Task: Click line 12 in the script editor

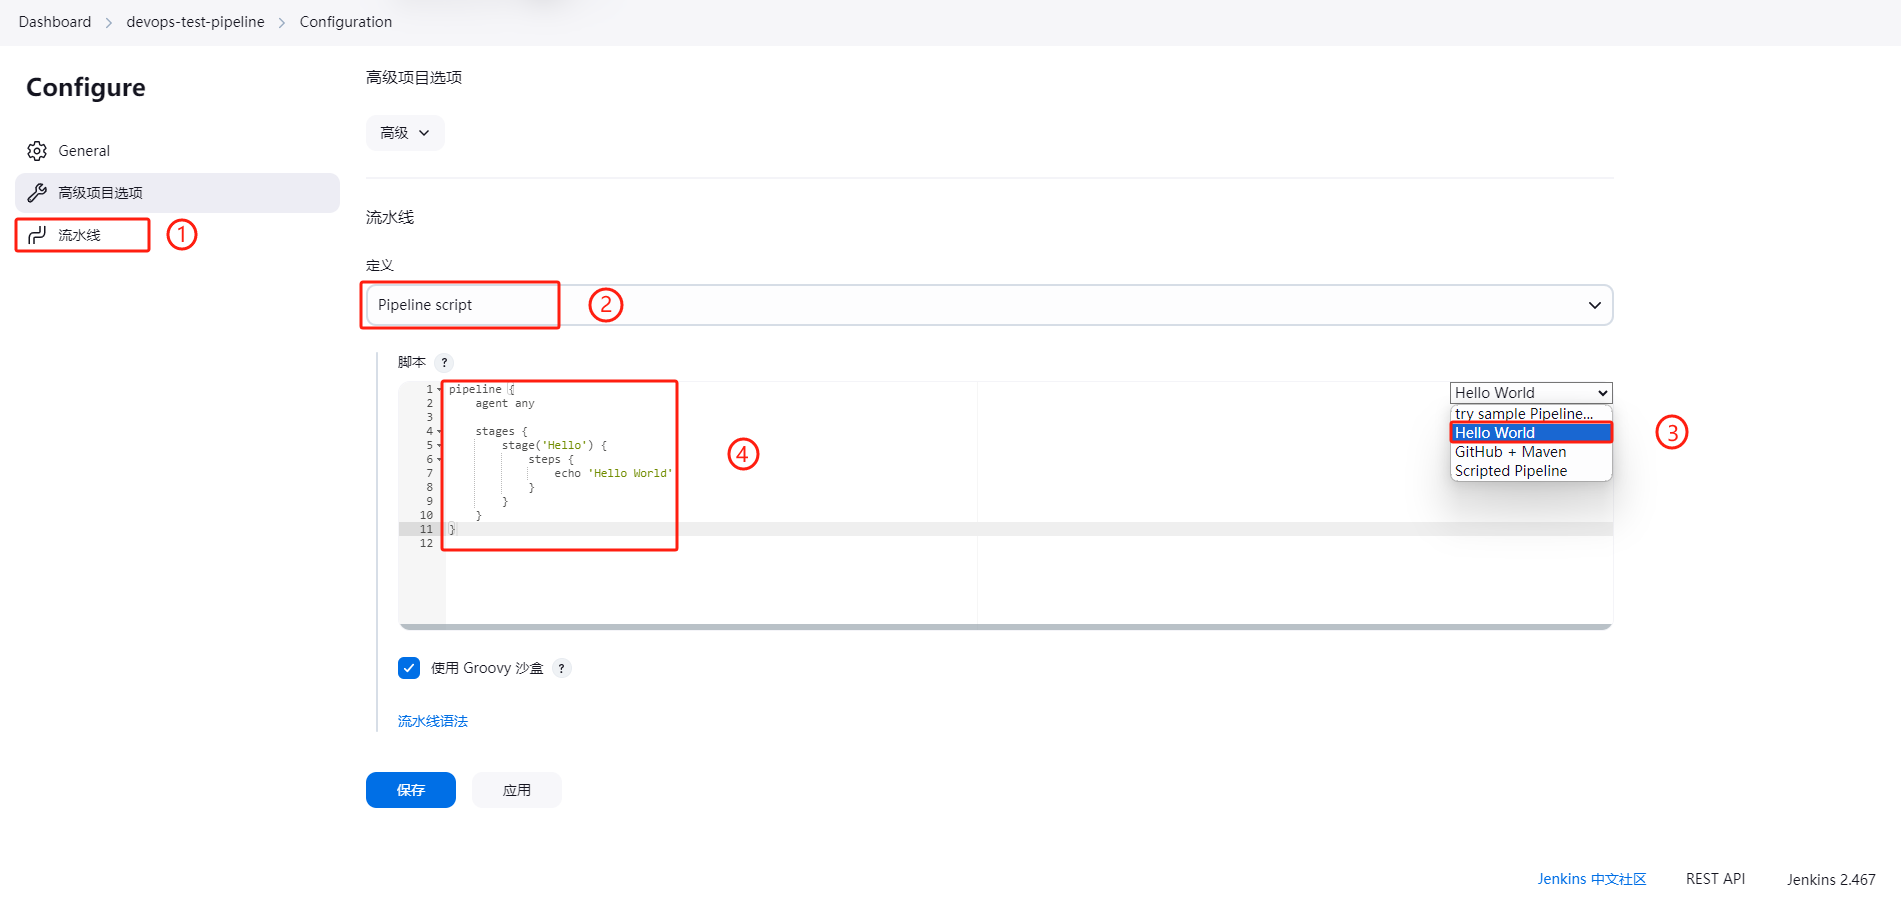Action: 1029,543
